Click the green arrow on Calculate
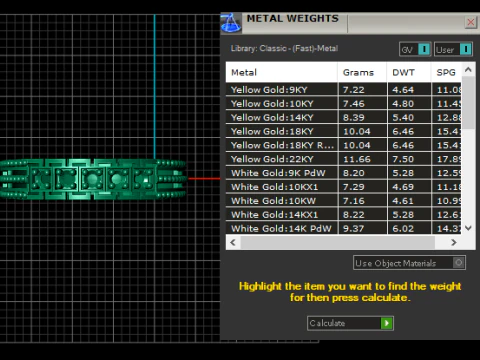480x360 pixels. tap(387, 323)
